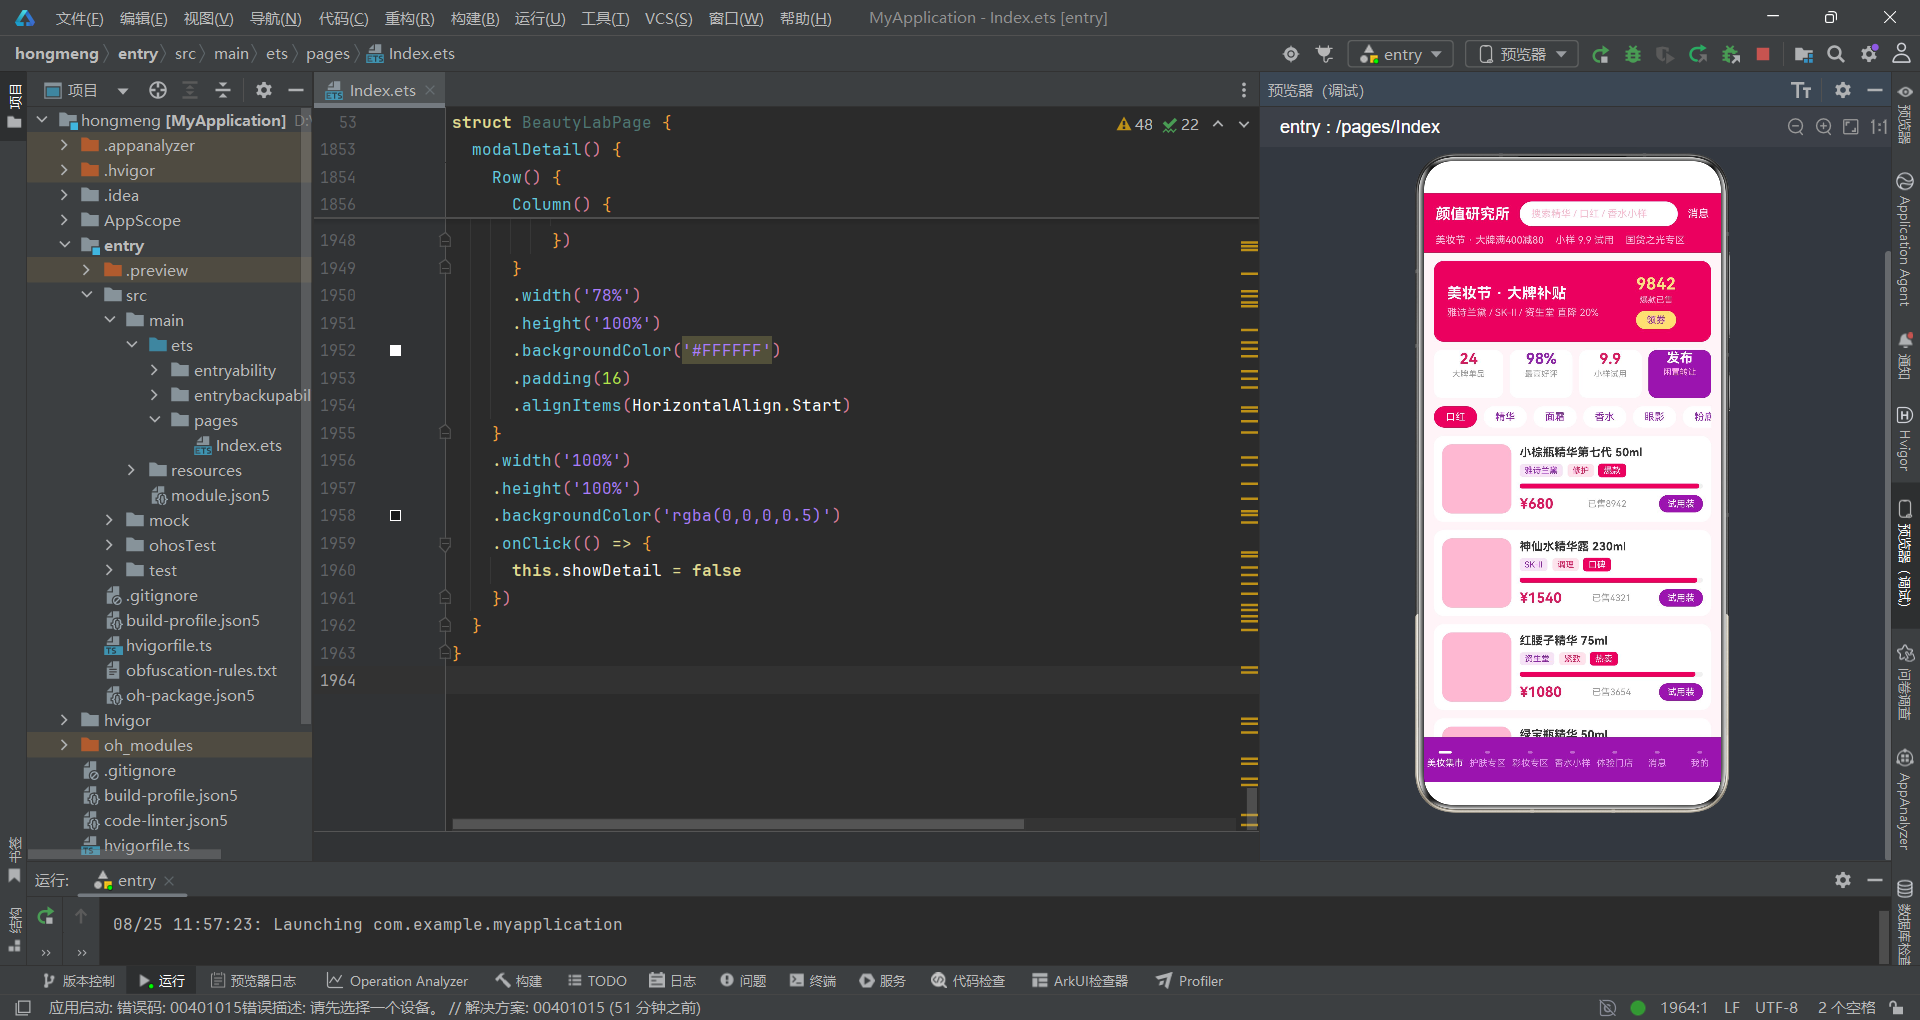Click the search field in phone preview

[x=1598, y=214]
